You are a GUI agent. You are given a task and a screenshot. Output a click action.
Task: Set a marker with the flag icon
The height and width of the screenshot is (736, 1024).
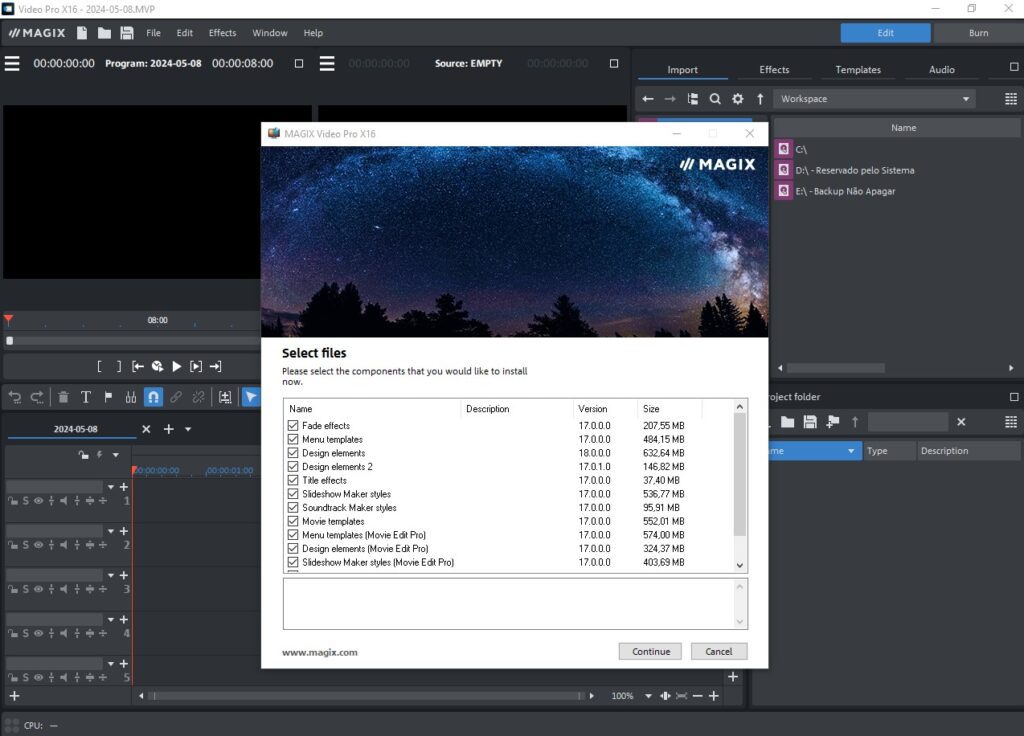pyautogui.click(x=106, y=397)
